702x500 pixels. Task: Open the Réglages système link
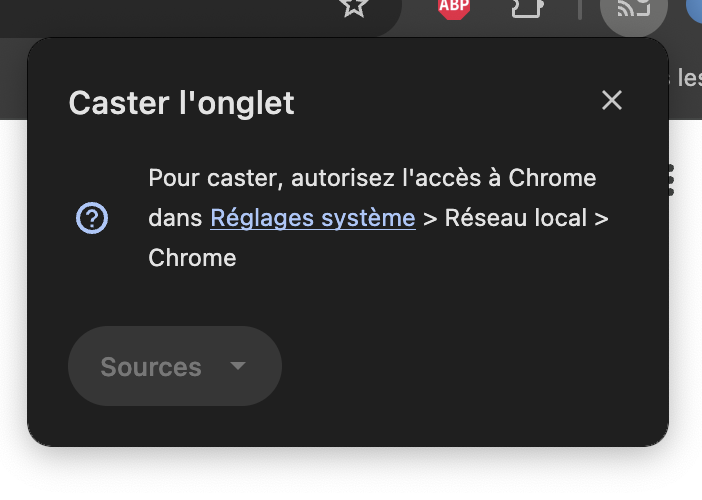312,218
